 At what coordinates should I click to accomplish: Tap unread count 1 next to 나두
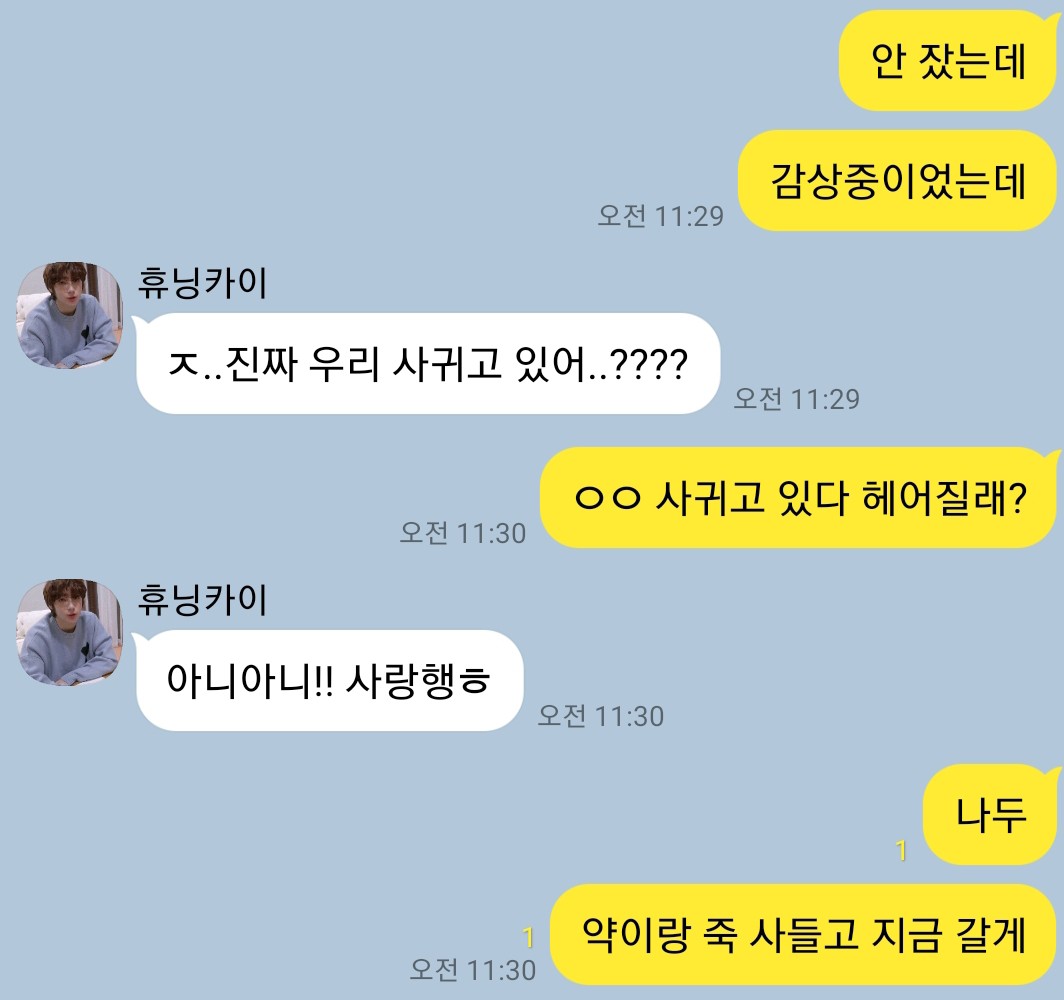[901, 850]
